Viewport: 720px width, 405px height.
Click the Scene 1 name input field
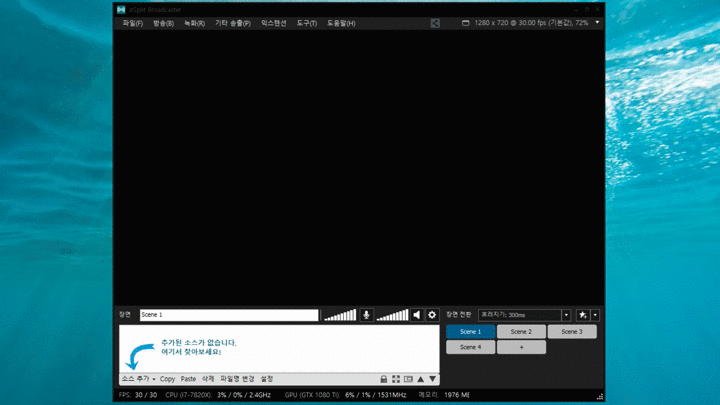[229, 315]
